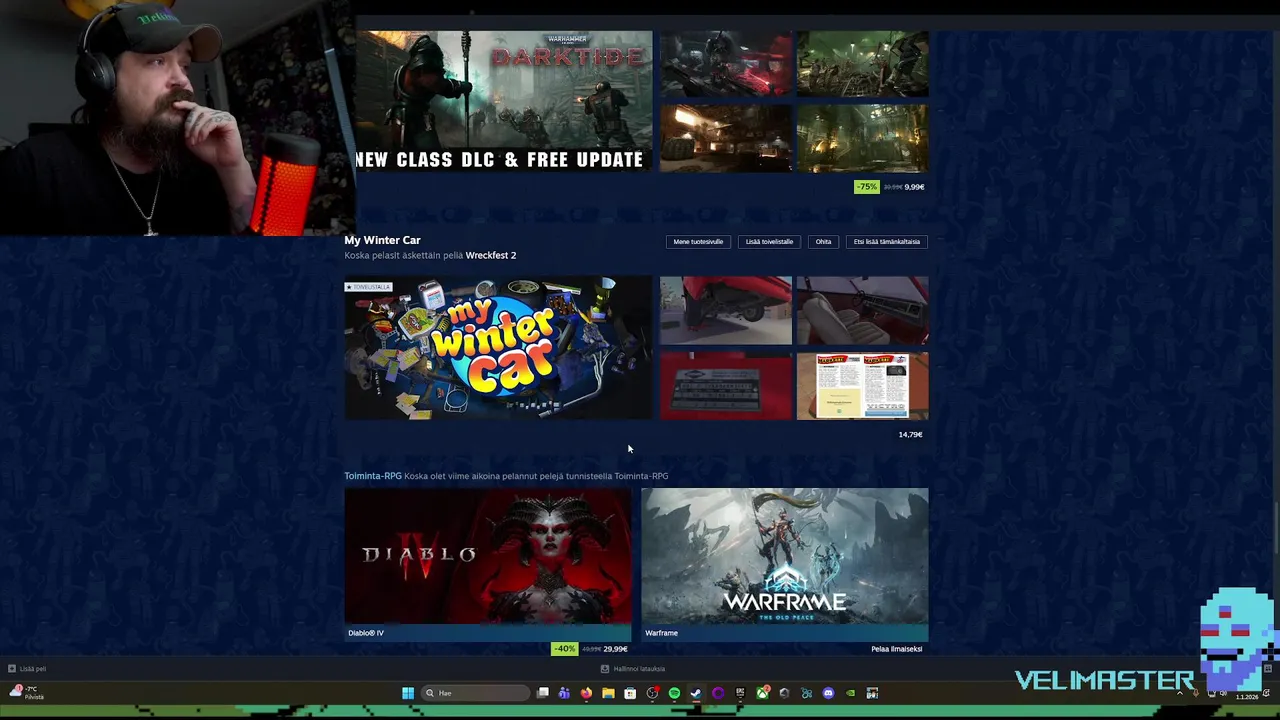Open the Xbox app from taskbar

pyautogui.click(x=762, y=693)
